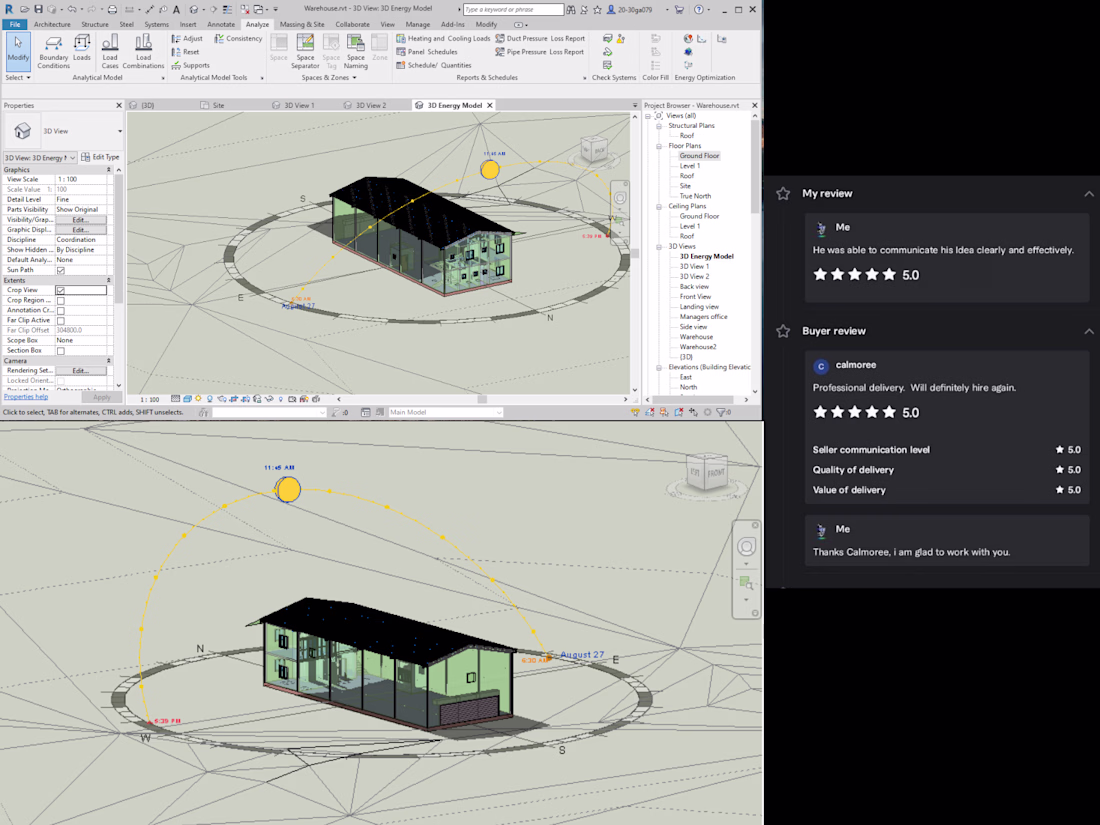
Task: Collapse the Floor Plans tree node
Action: [660, 146]
